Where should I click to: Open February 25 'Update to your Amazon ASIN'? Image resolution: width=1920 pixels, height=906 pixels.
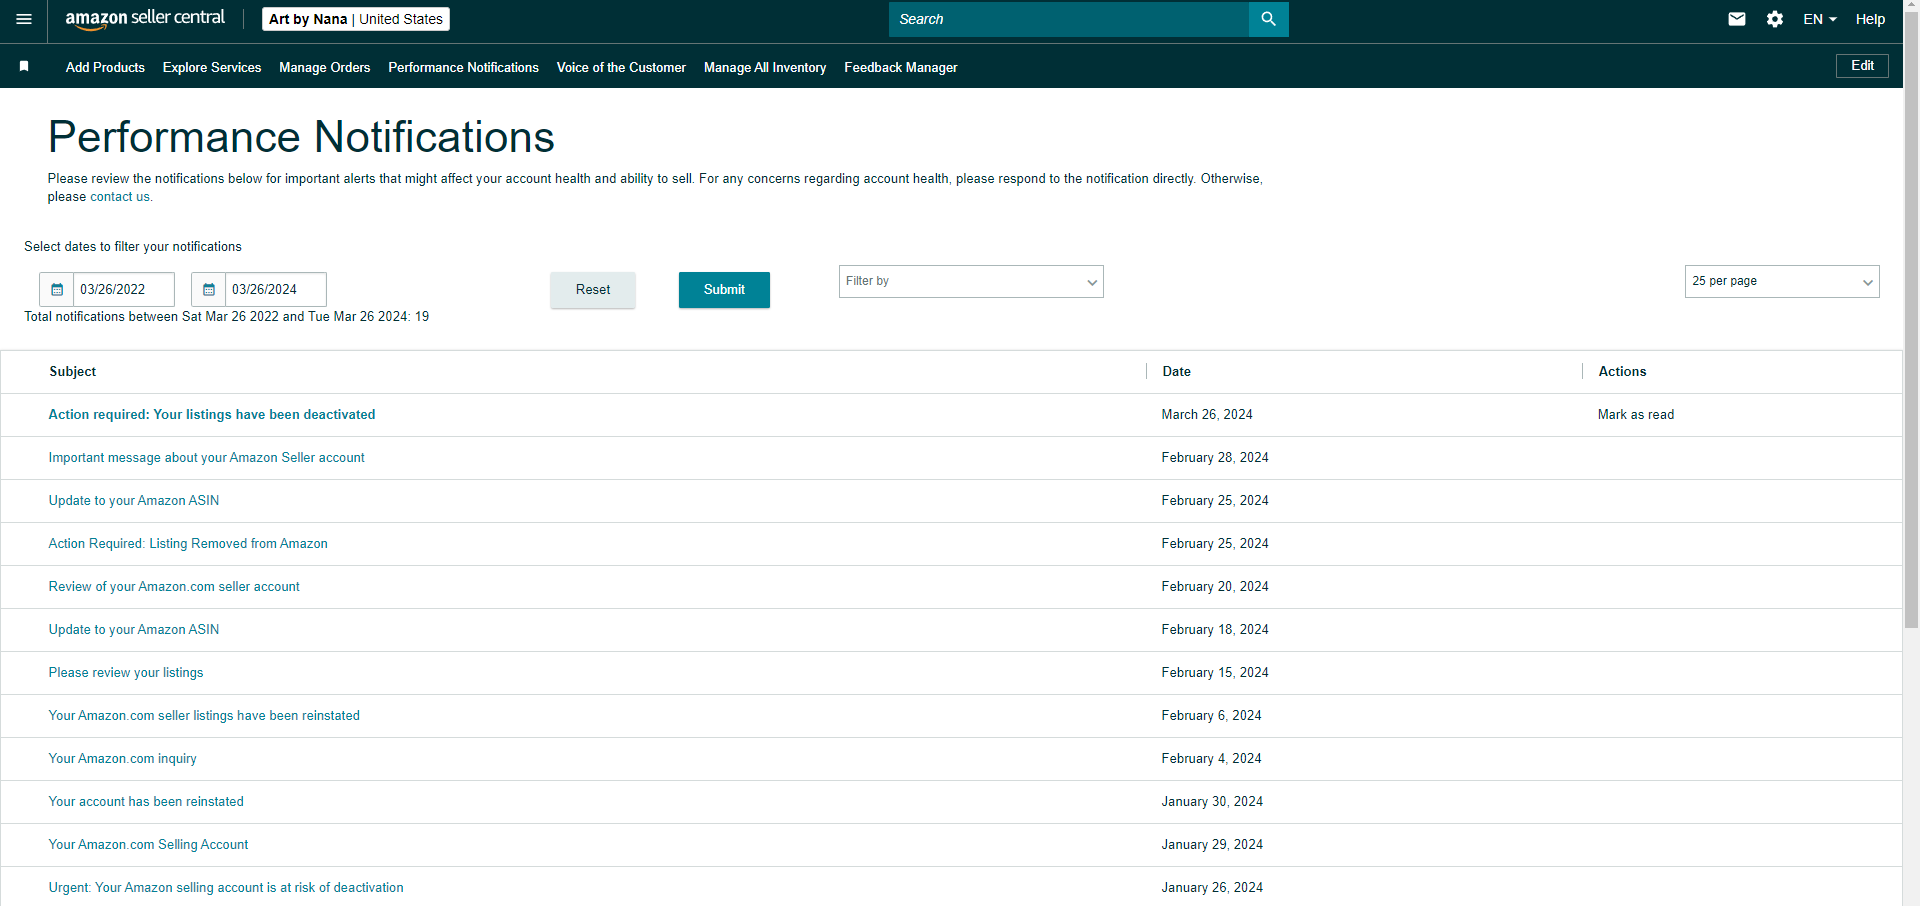134,501
